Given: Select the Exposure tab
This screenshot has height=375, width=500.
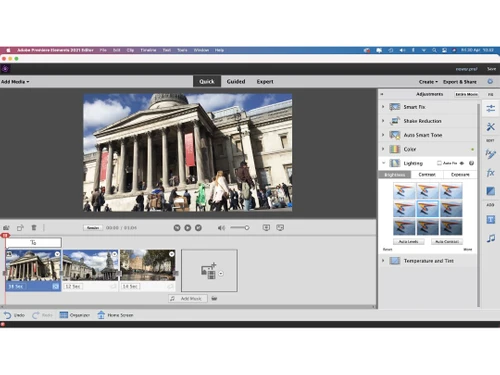Looking at the screenshot, I should coord(460,175).
